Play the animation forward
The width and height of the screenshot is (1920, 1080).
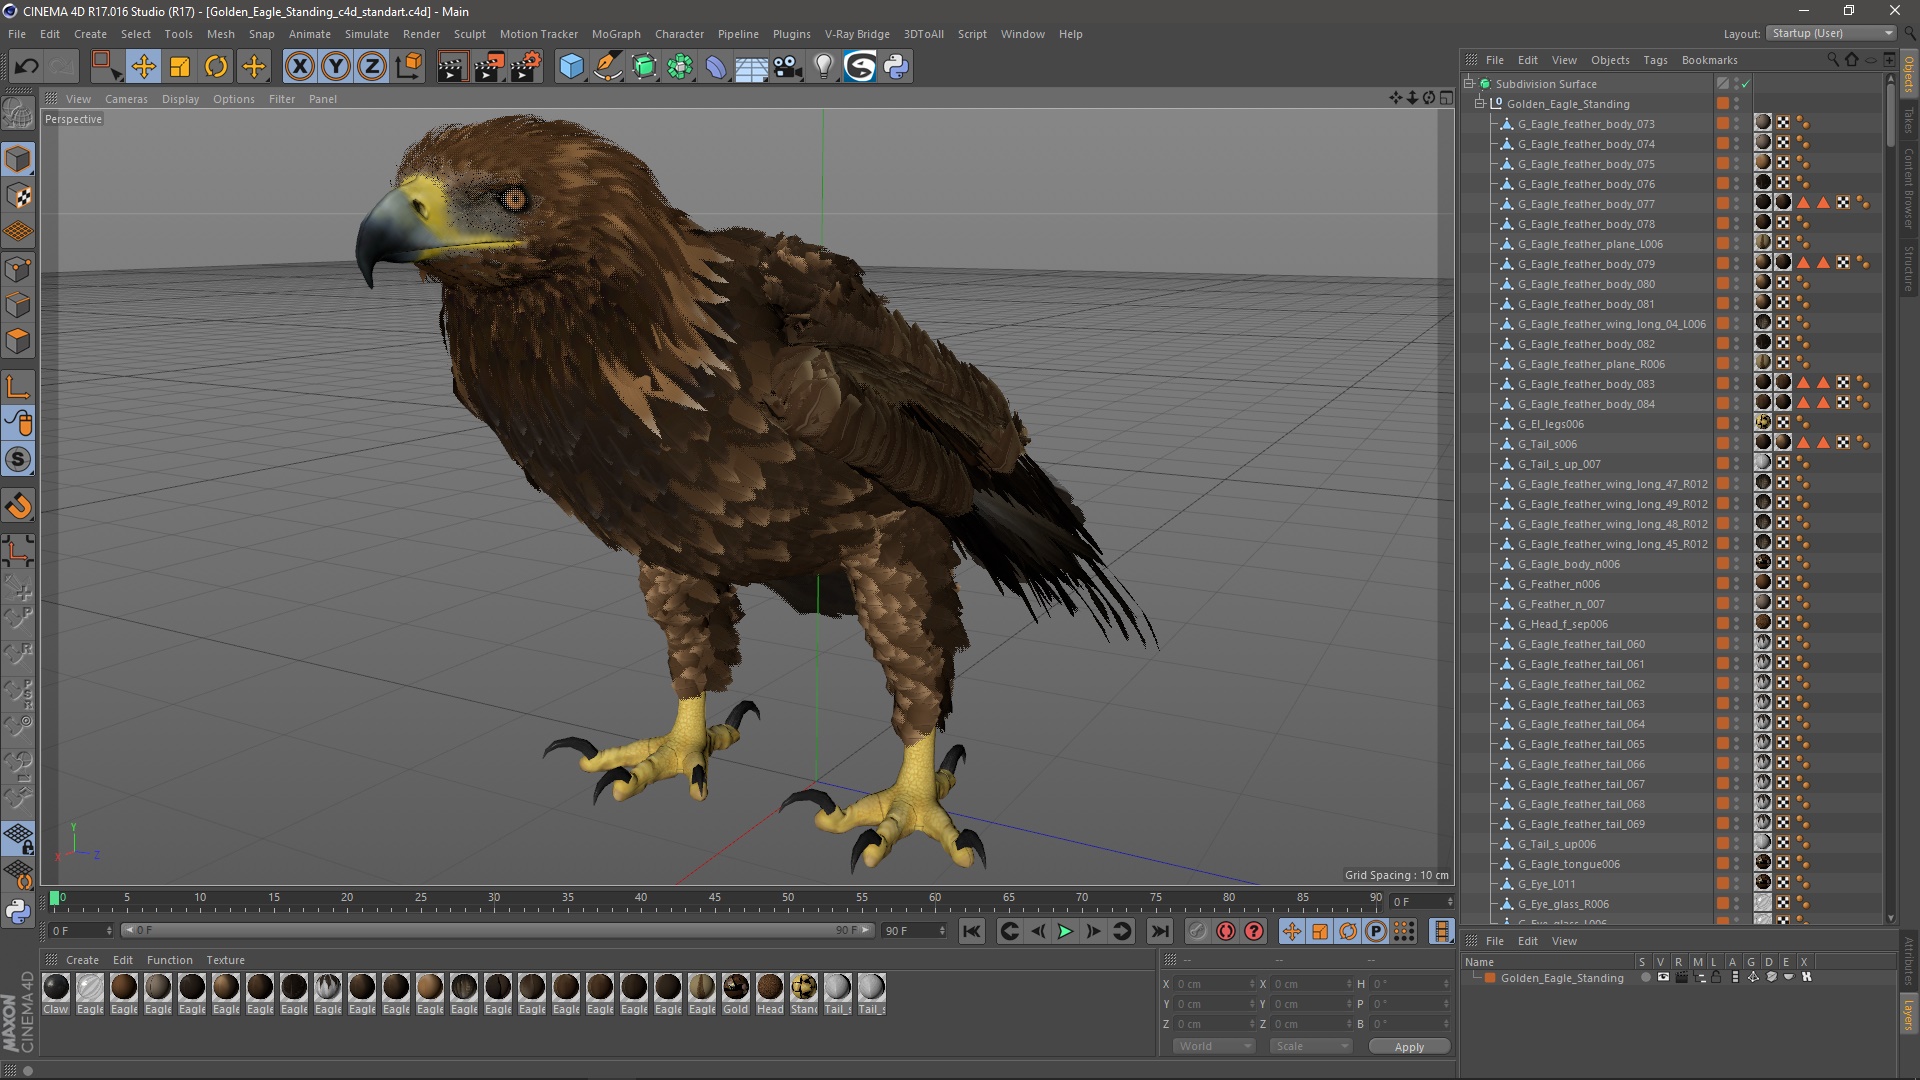(1066, 931)
